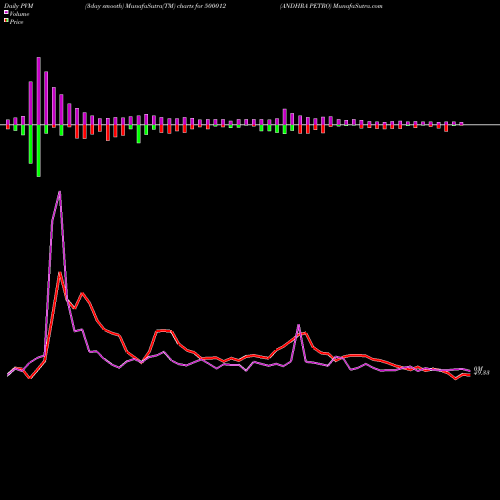
Task: Click the magenta Volume legend swatch
Action: 6,12
